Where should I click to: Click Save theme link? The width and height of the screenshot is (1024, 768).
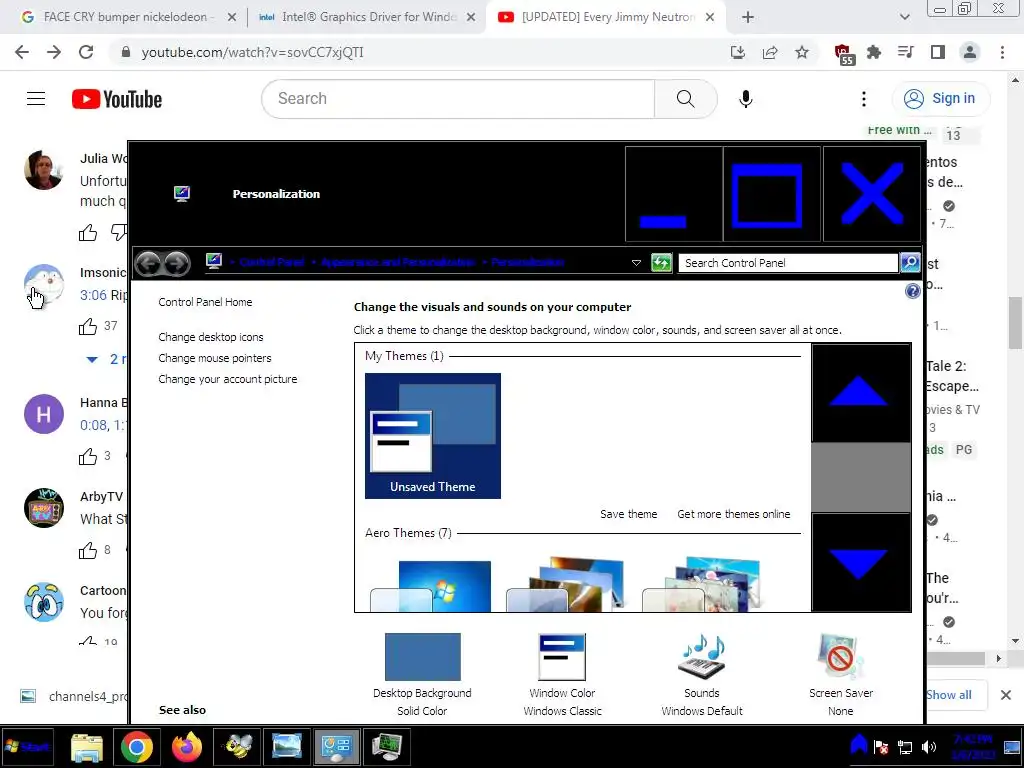(628, 514)
